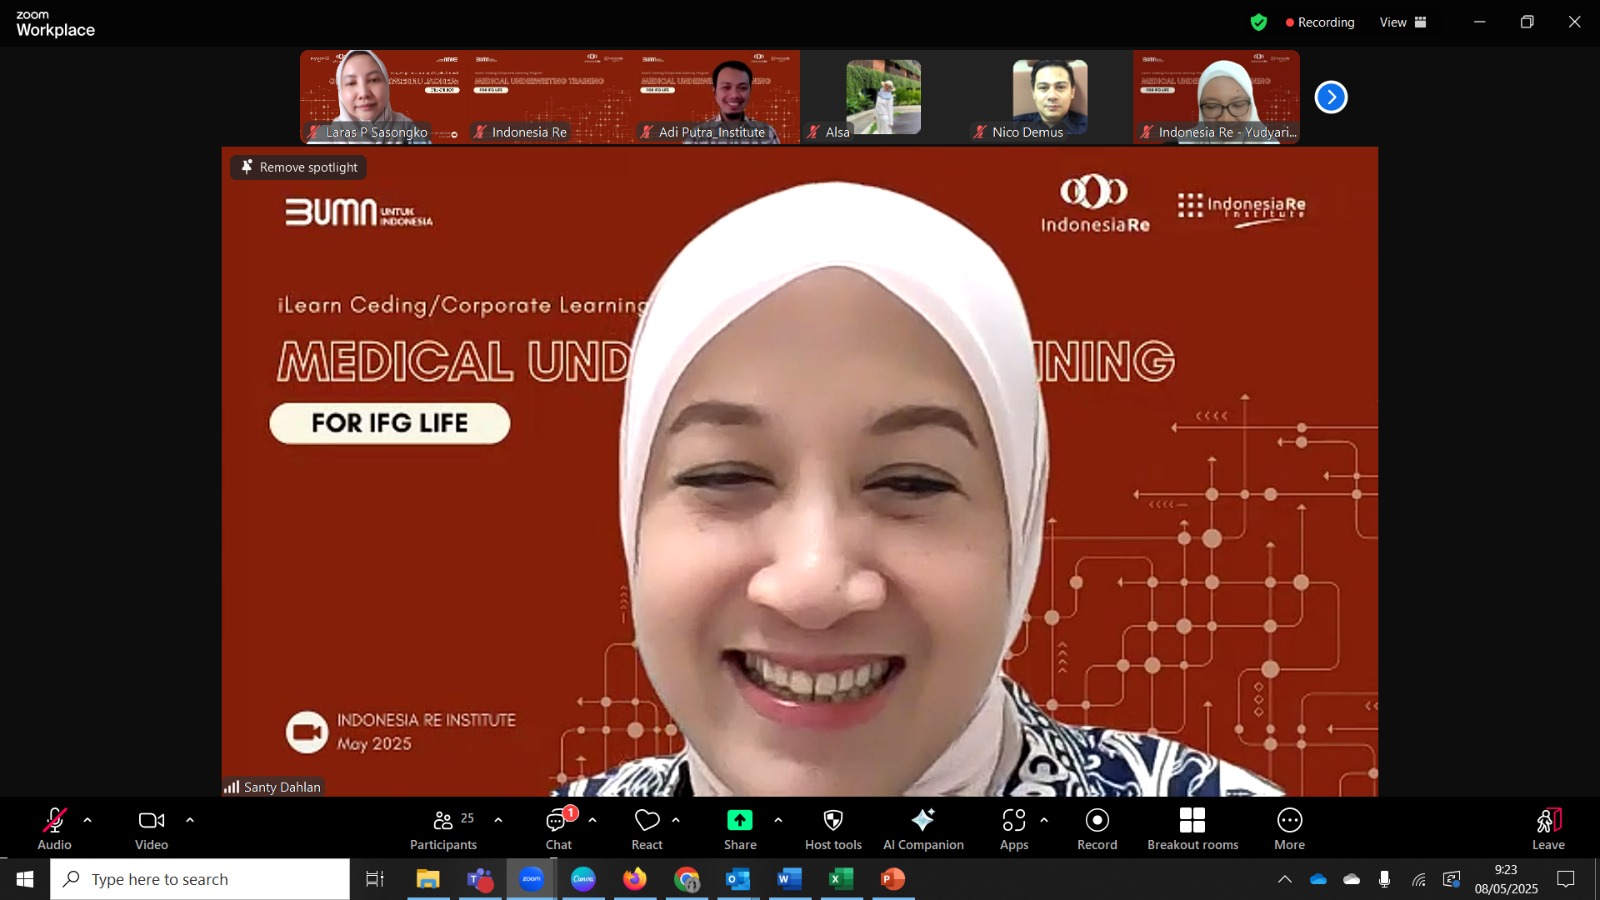Open the Windows Start menu
This screenshot has width=1600, height=900.
click(25, 879)
